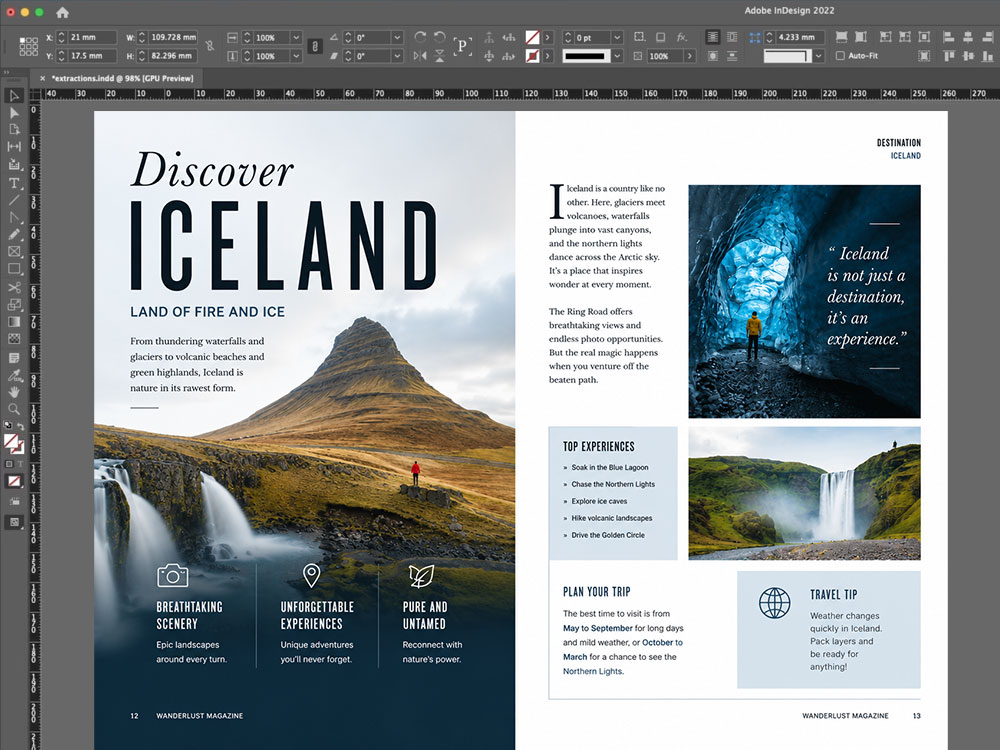This screenshot has height=750, width=1000.
Task: Click the Home icon in title bar
Action: [x=62, y=12]
